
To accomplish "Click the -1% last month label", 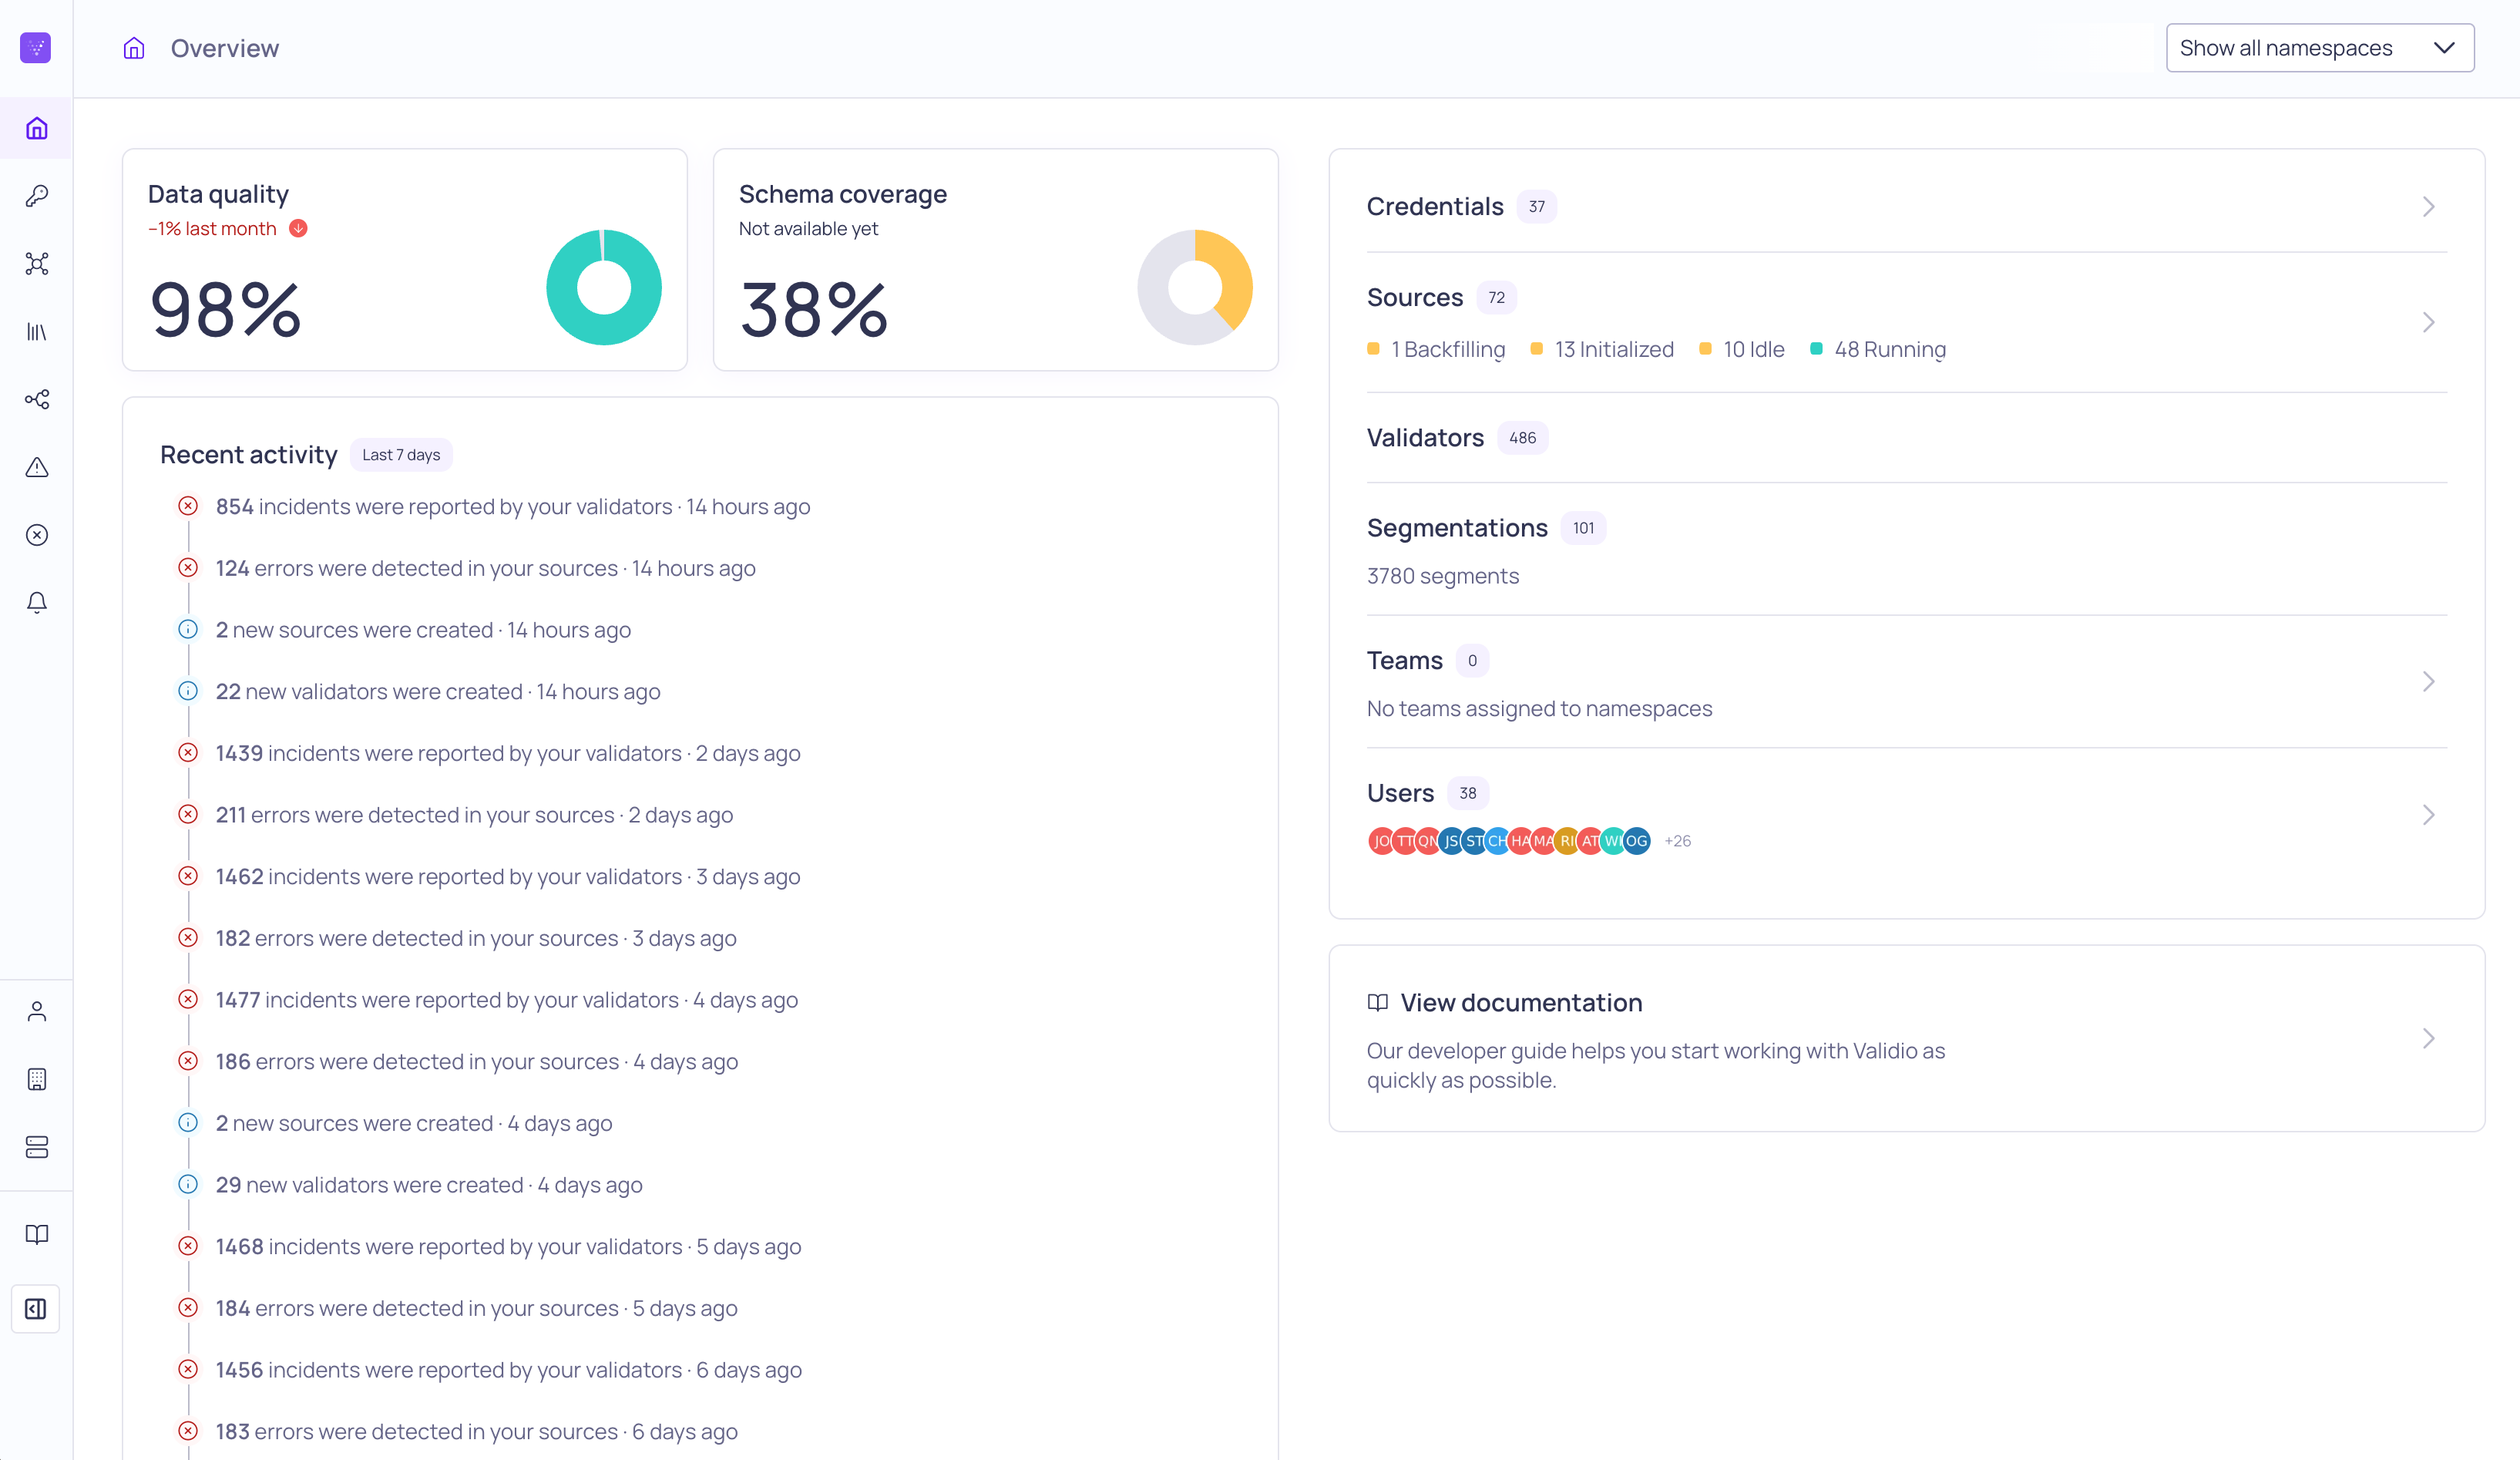I will tap(212, 228).
